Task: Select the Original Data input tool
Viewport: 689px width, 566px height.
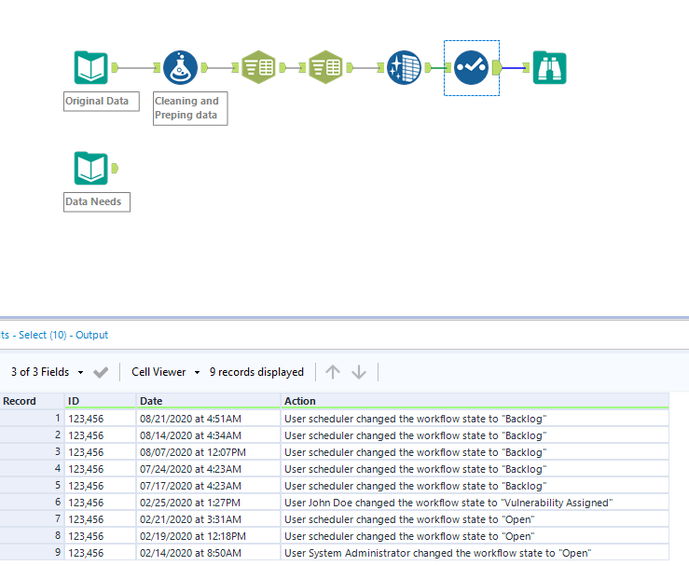Action: pos(91,68)
